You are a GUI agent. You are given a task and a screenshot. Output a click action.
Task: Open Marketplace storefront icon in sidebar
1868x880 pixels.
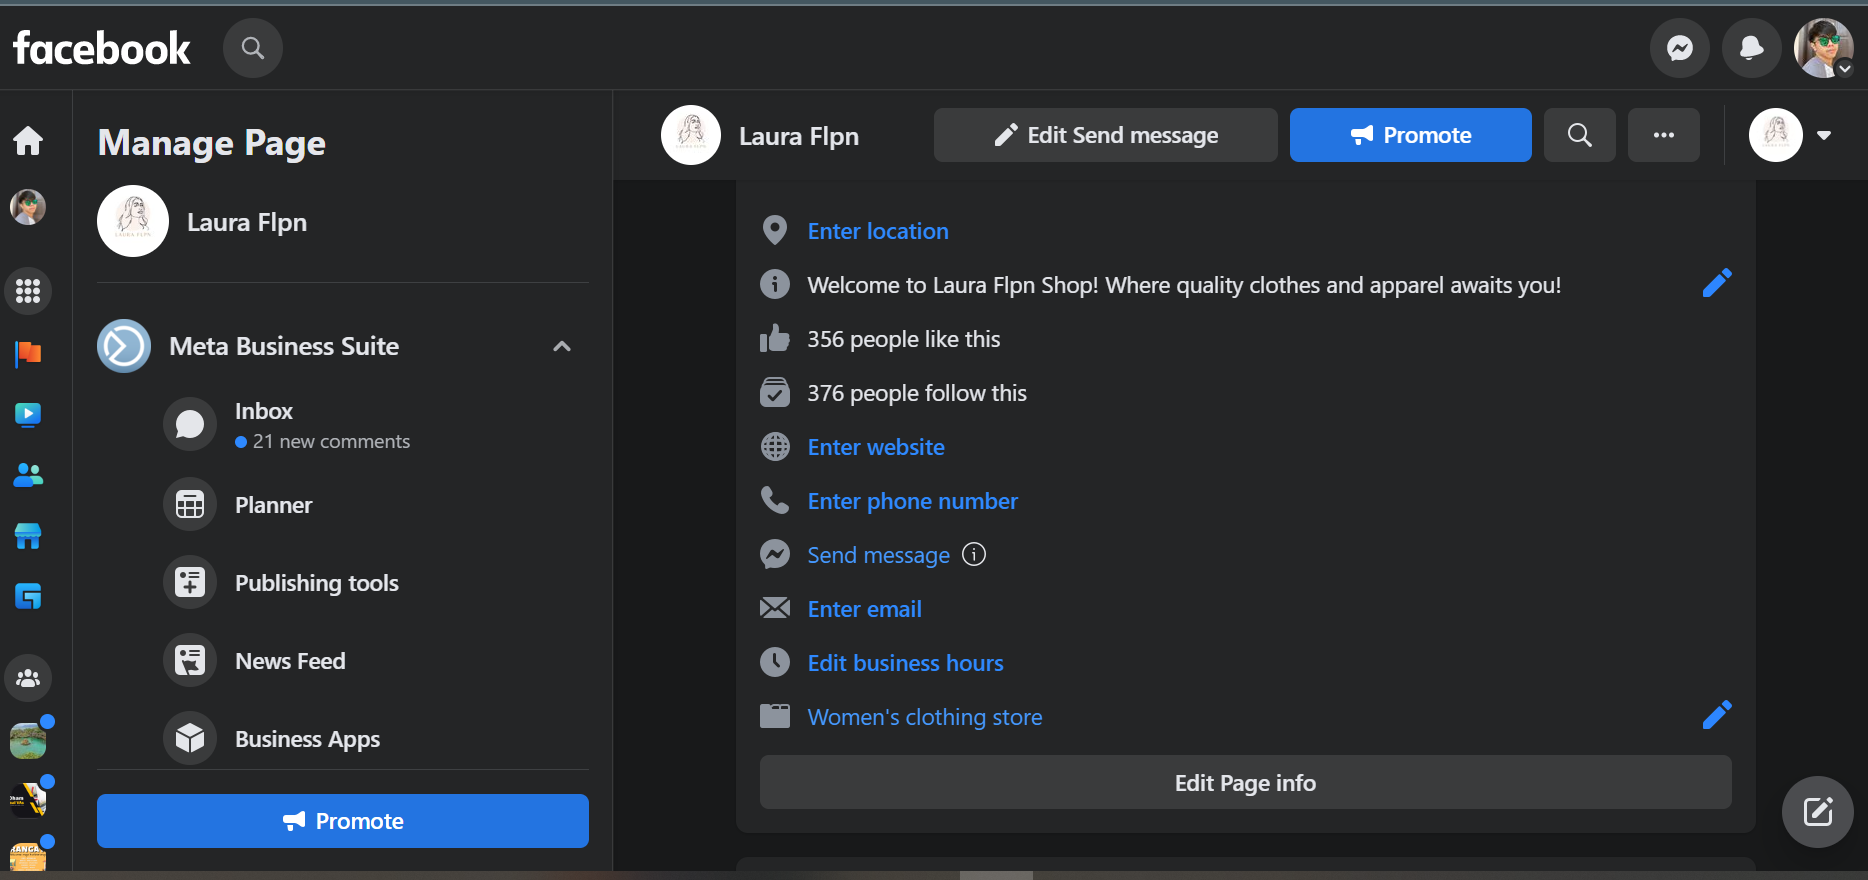tap(28, 536)
